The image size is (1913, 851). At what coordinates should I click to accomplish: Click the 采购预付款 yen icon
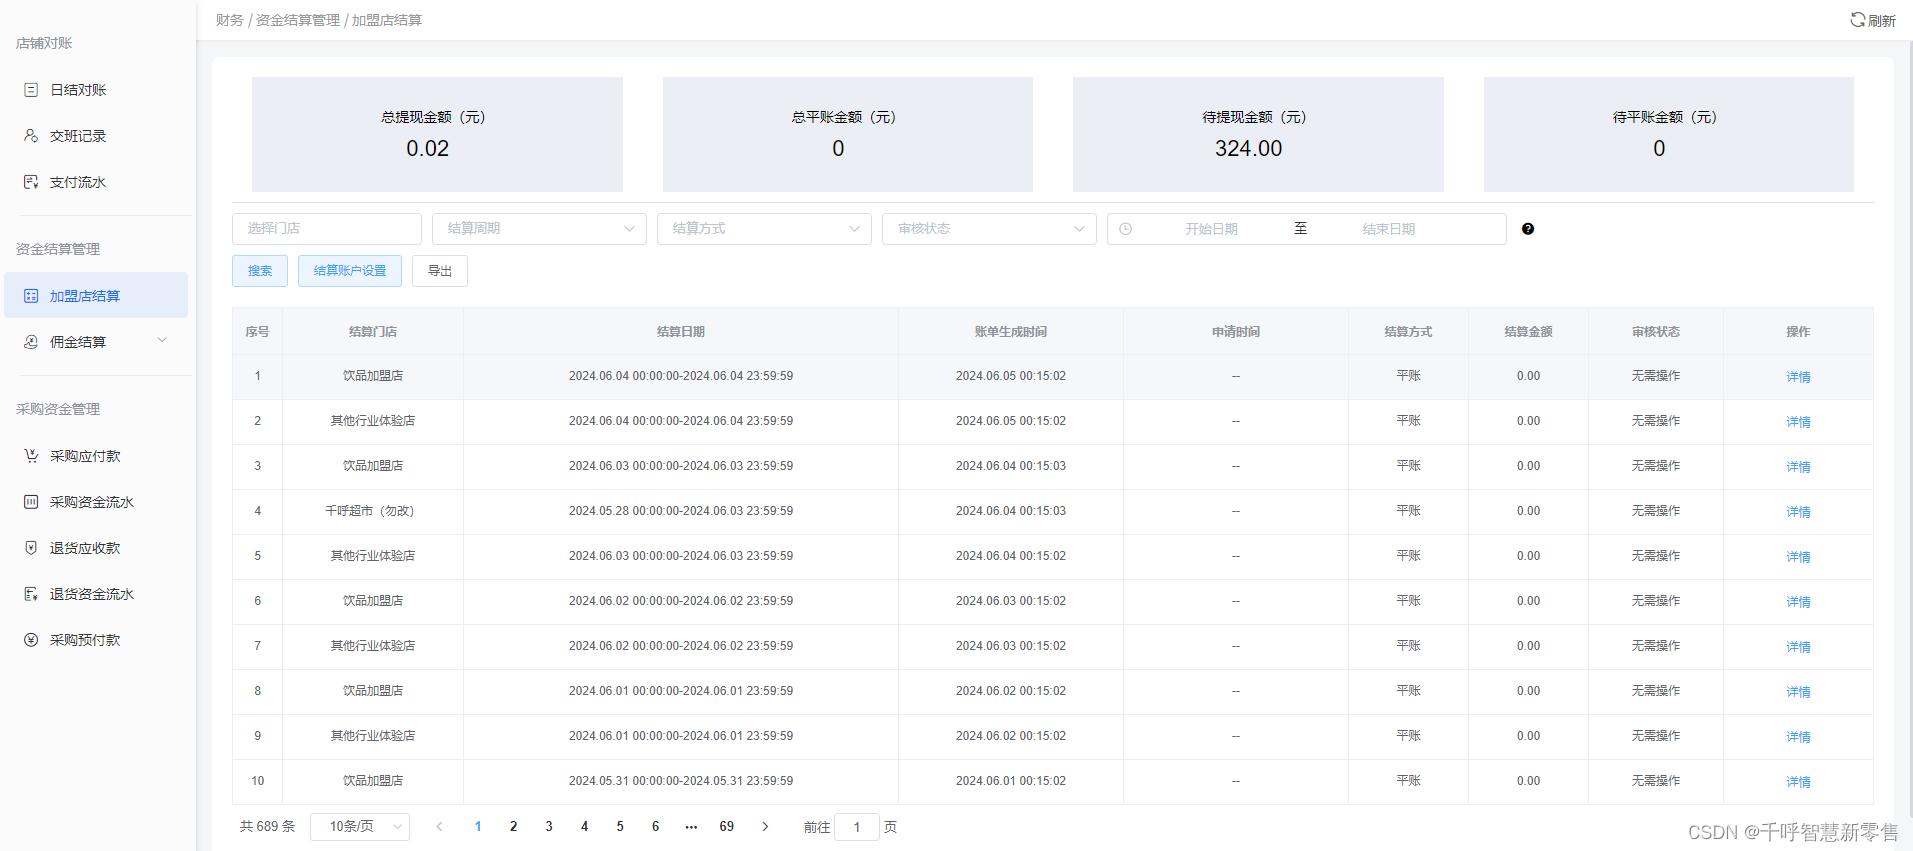pyautogui.click(x=31, y=640)
